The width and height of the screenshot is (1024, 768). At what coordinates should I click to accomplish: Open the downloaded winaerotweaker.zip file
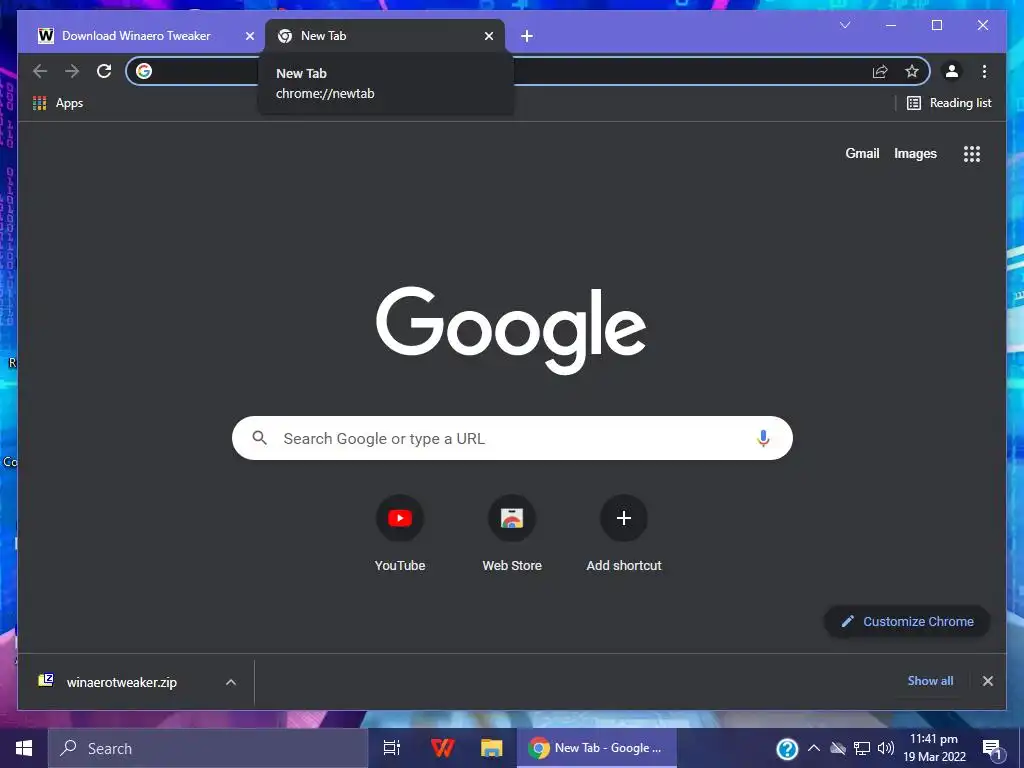pos(120,682)
